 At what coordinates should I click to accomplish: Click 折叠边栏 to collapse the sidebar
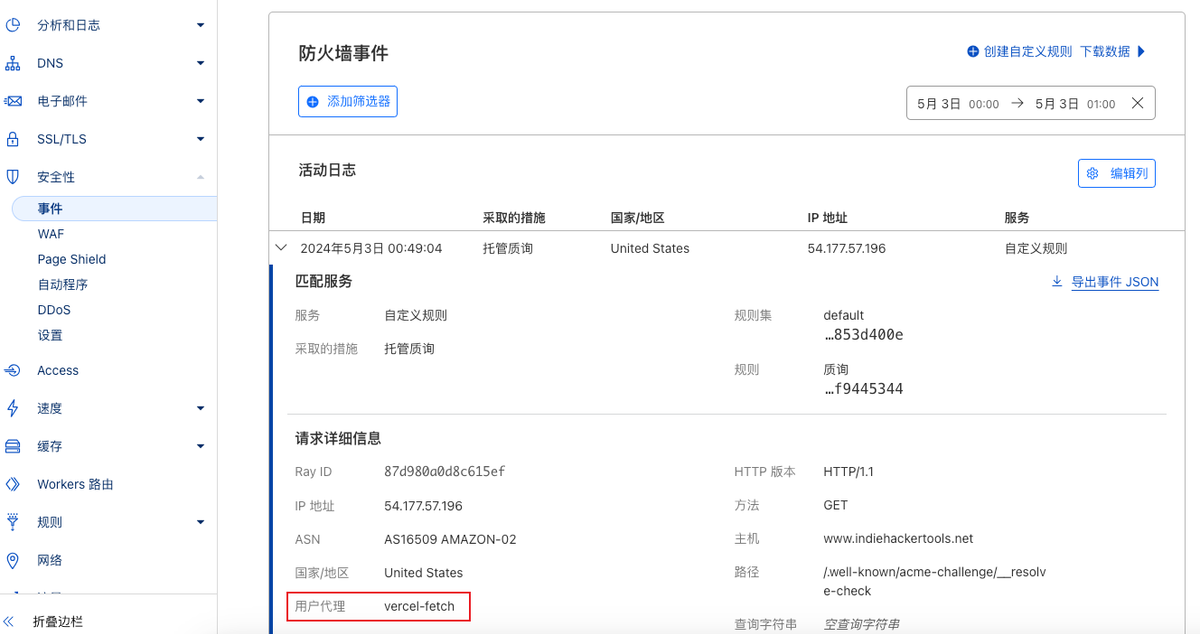(x=58, y=622)
